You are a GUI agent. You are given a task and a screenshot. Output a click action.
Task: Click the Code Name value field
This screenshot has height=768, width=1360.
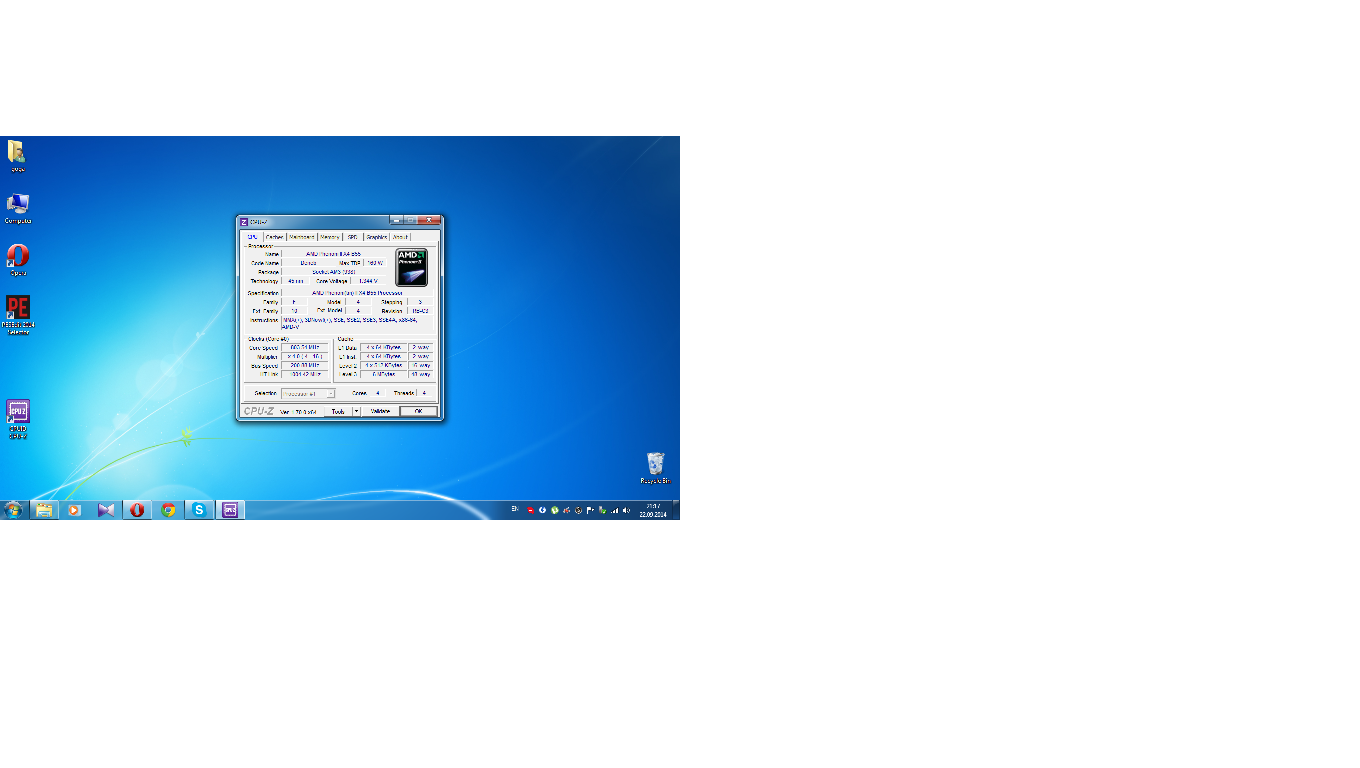point(308,263)
